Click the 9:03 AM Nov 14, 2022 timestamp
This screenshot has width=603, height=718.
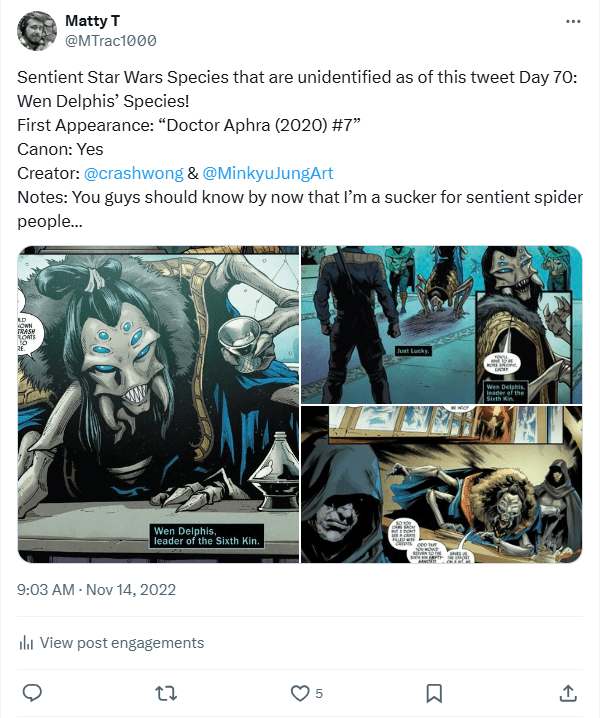coord(97,590)
